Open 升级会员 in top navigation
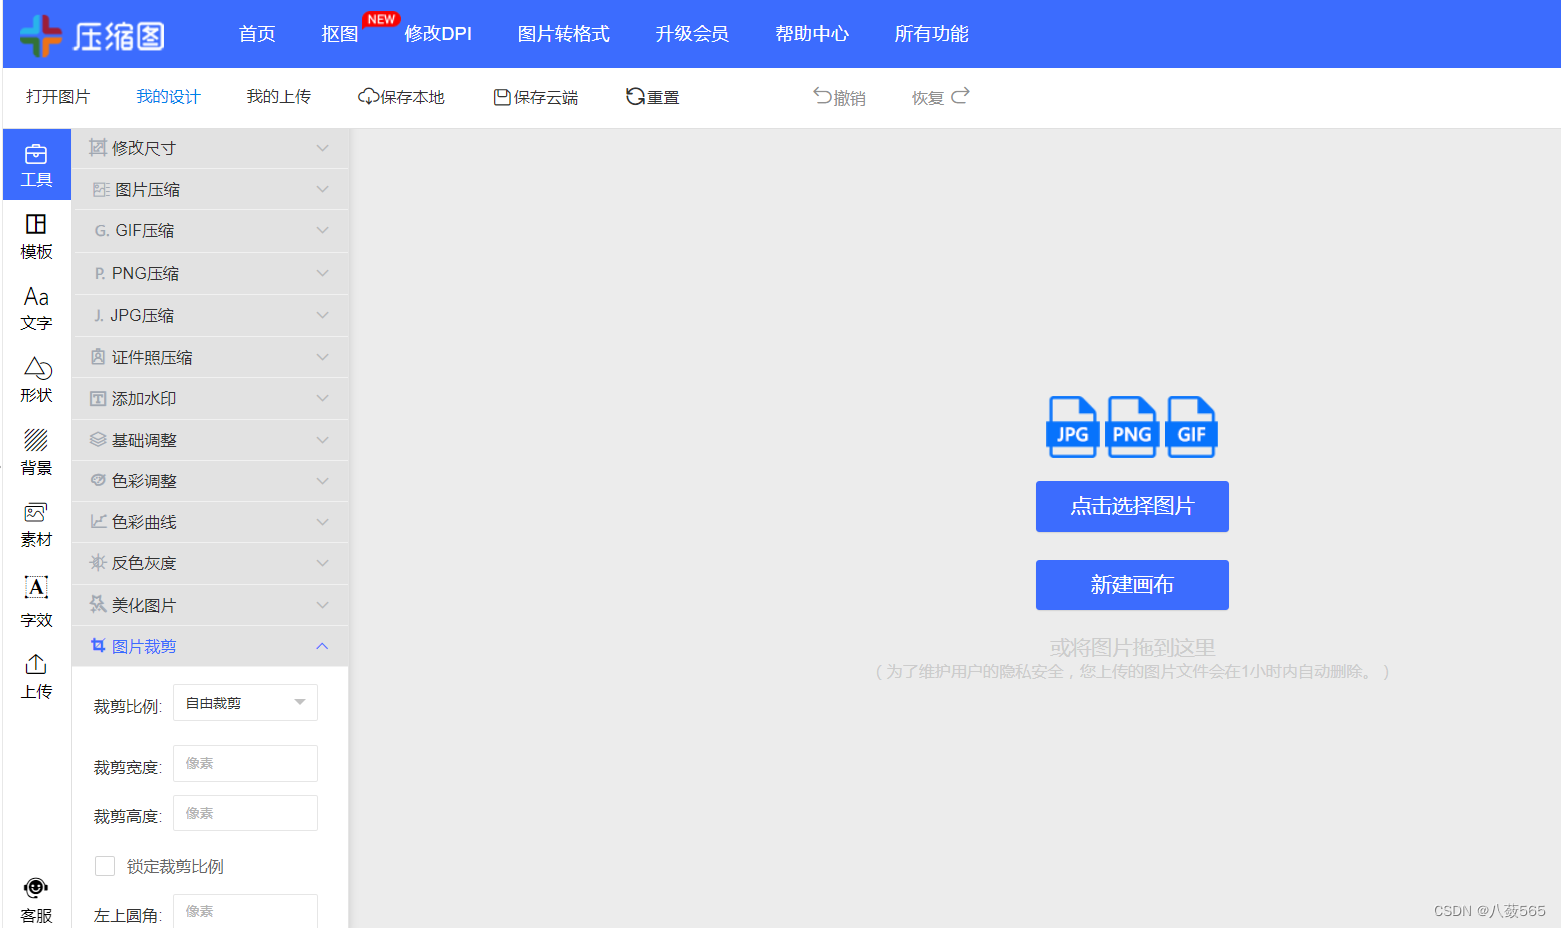The height and width of the screenshot is (928, 1561). click(692, 34)
